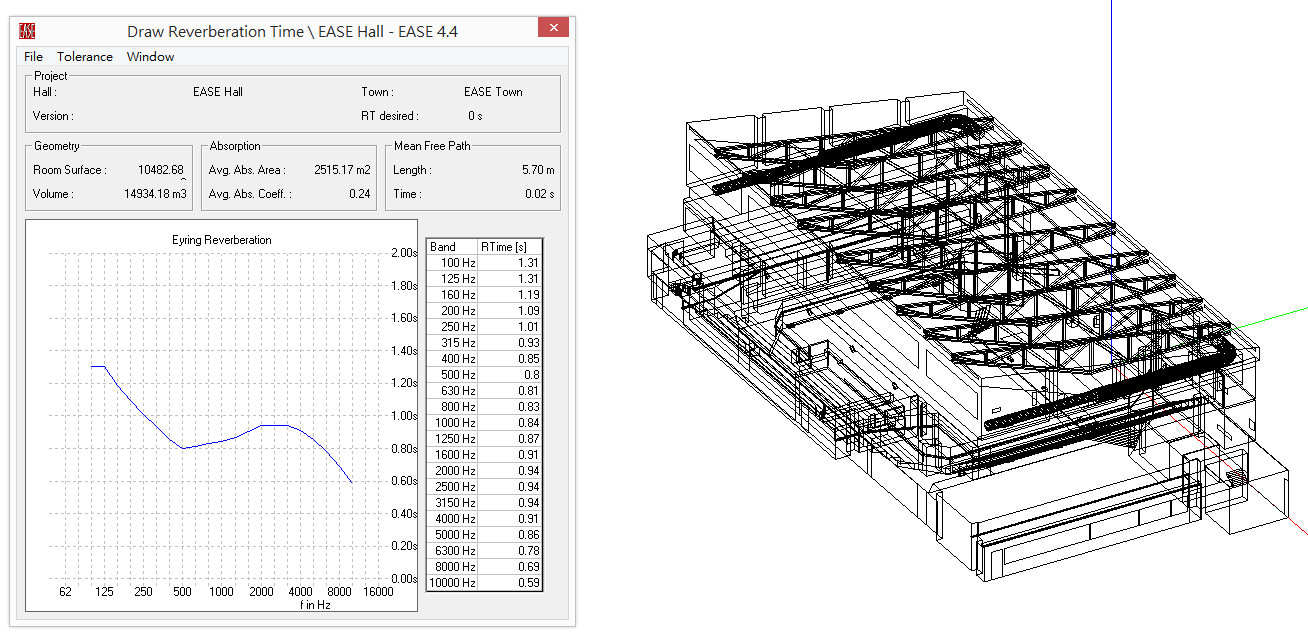This screenshot has width=1308, height=639.
Task: Select the 4000 Hz band row
Action: point(484,519)
